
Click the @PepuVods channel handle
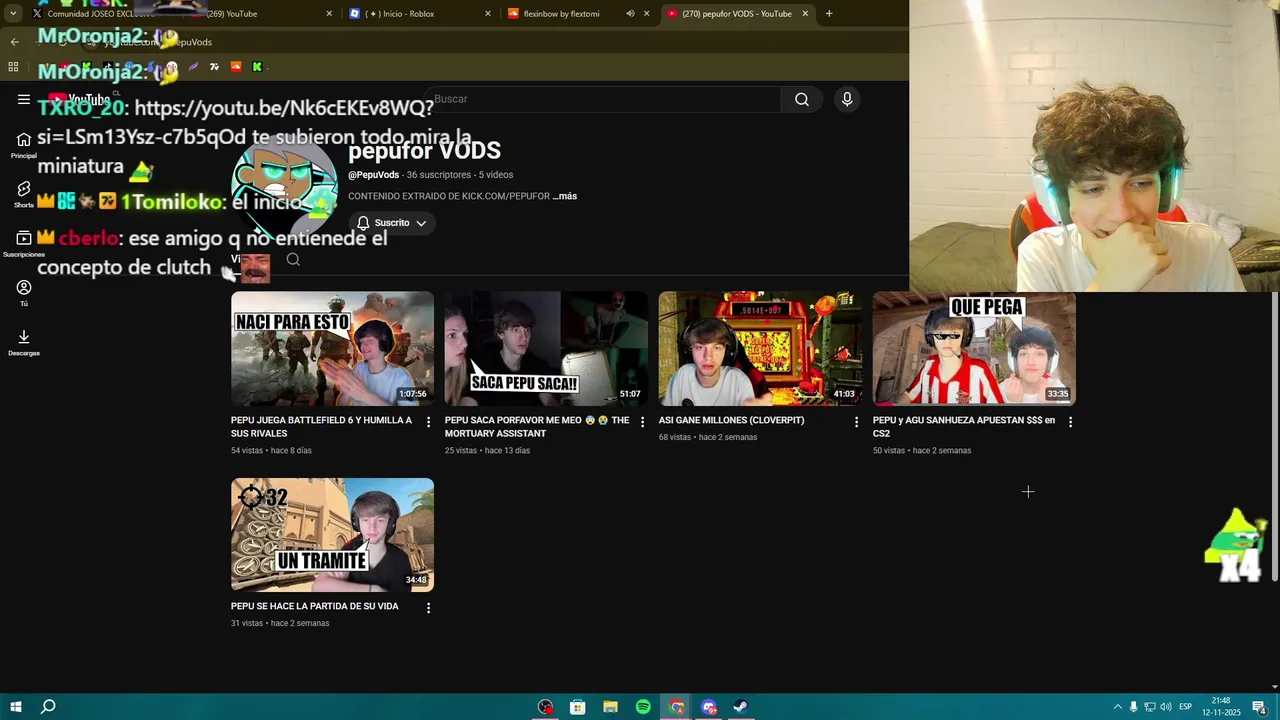(374, 175)
